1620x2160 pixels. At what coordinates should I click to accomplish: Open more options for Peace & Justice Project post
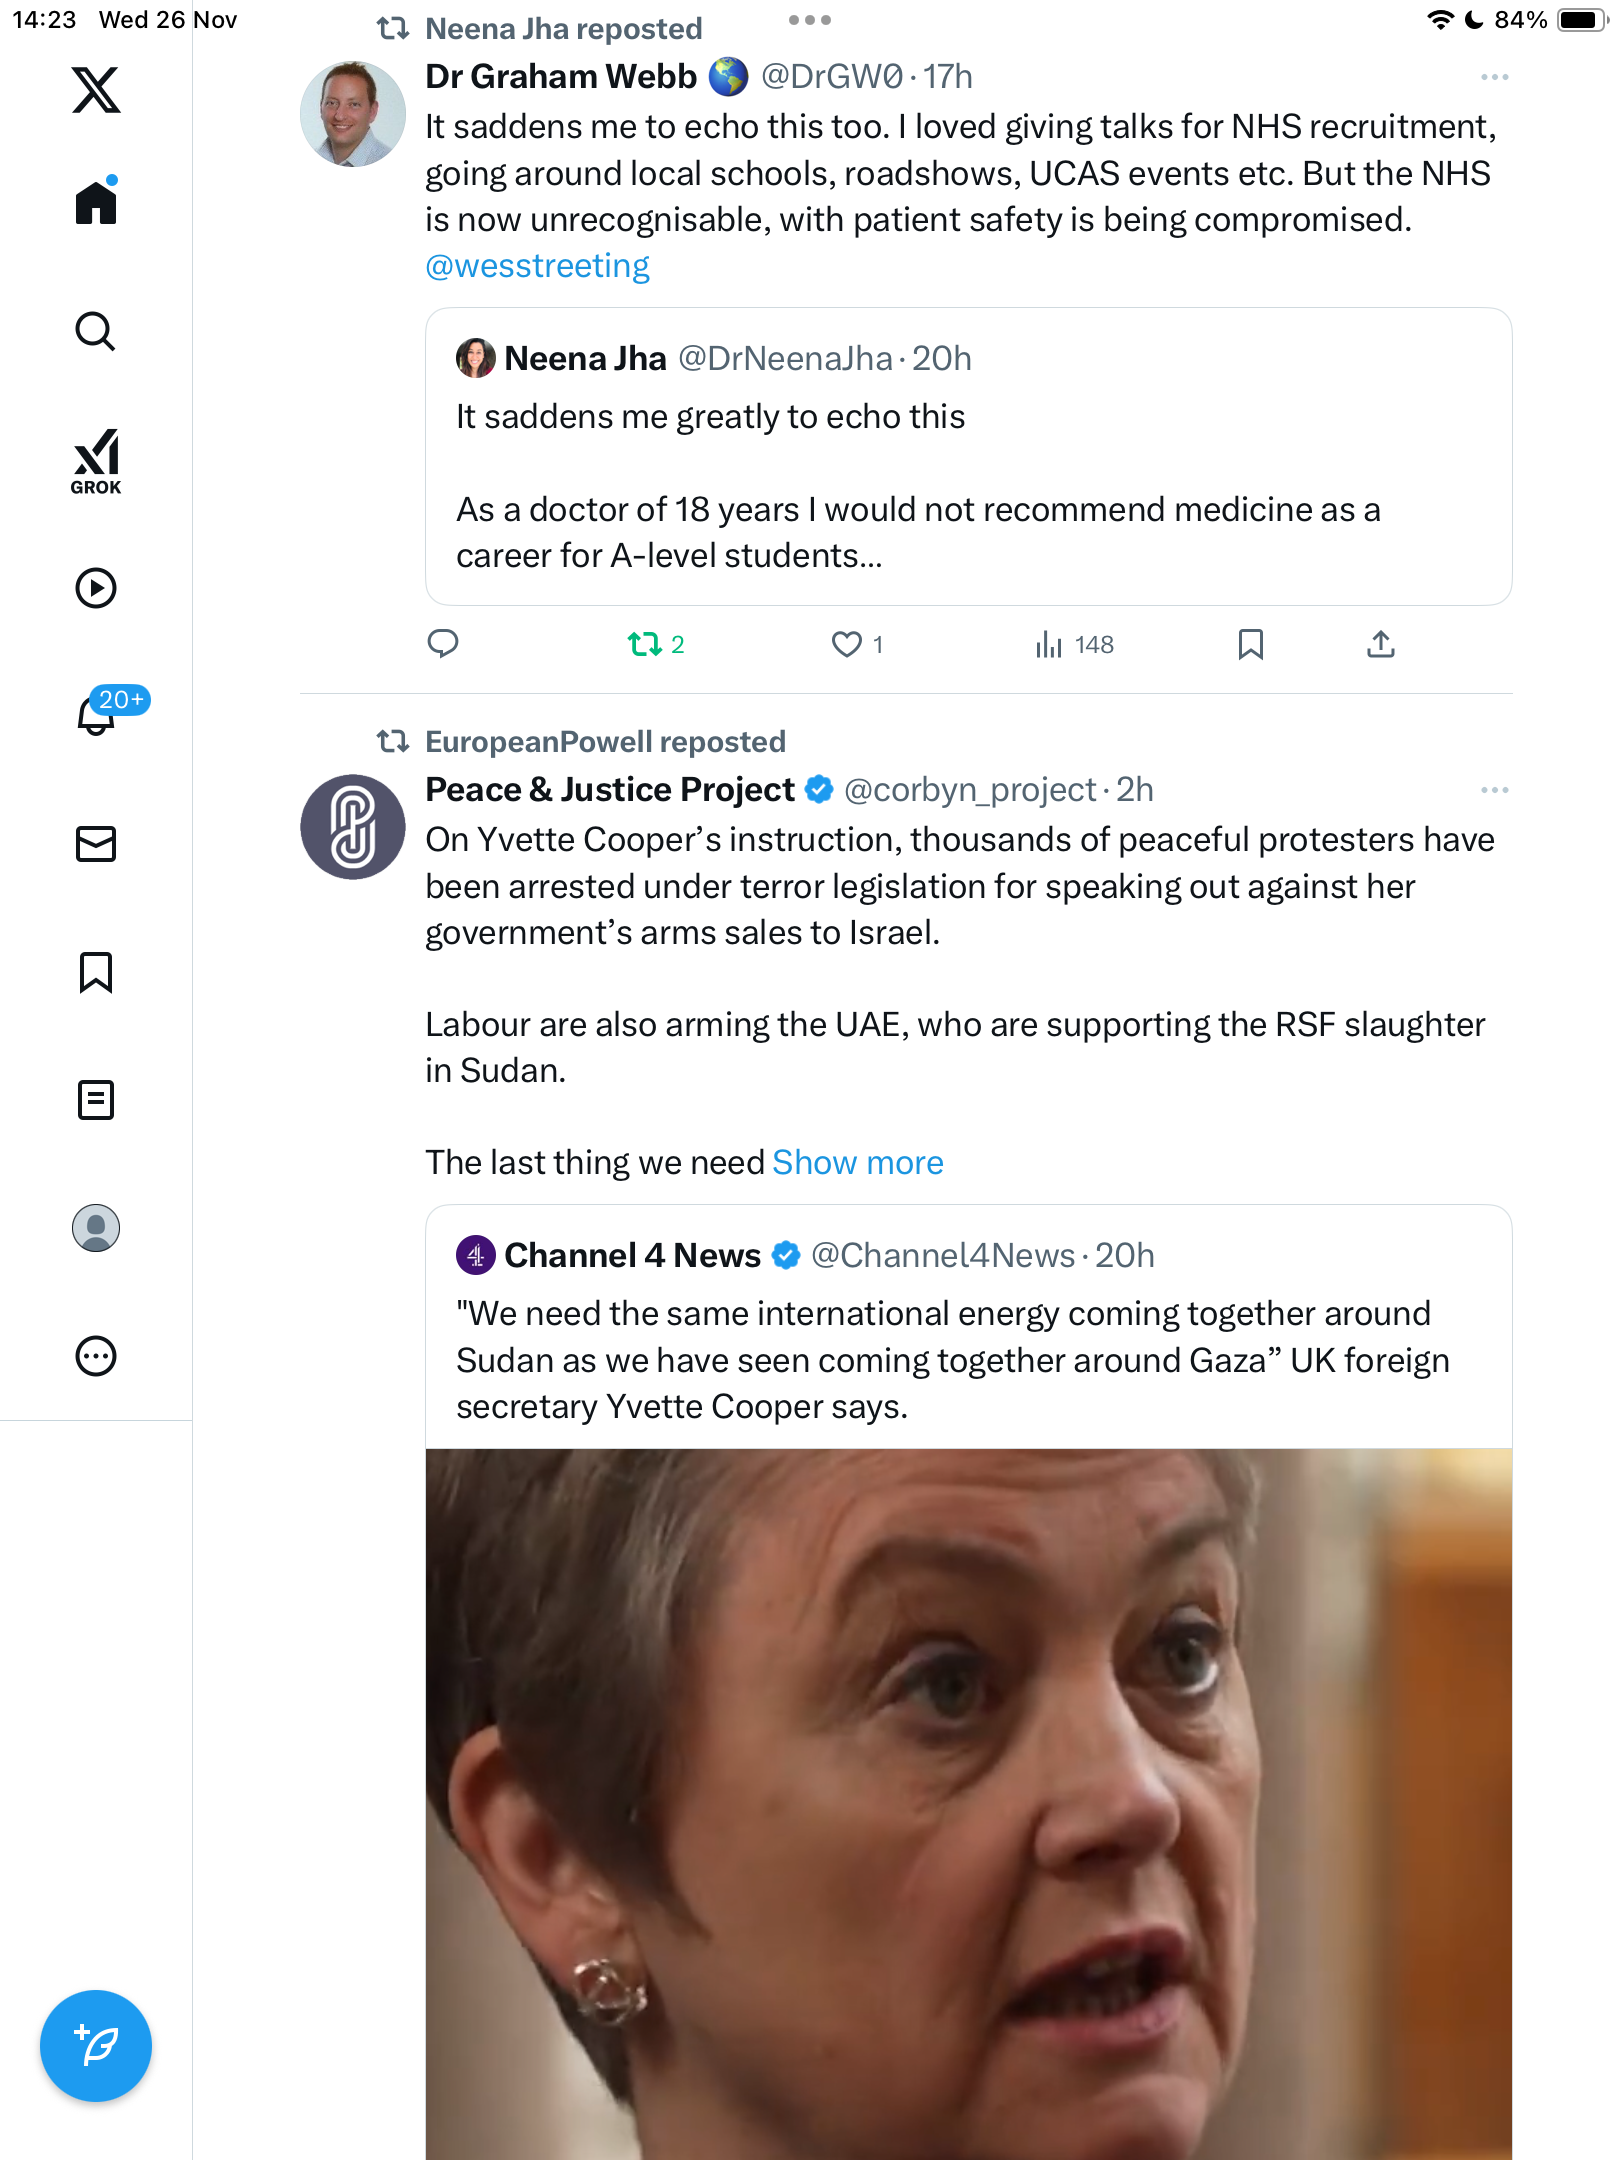point(1494,790)
